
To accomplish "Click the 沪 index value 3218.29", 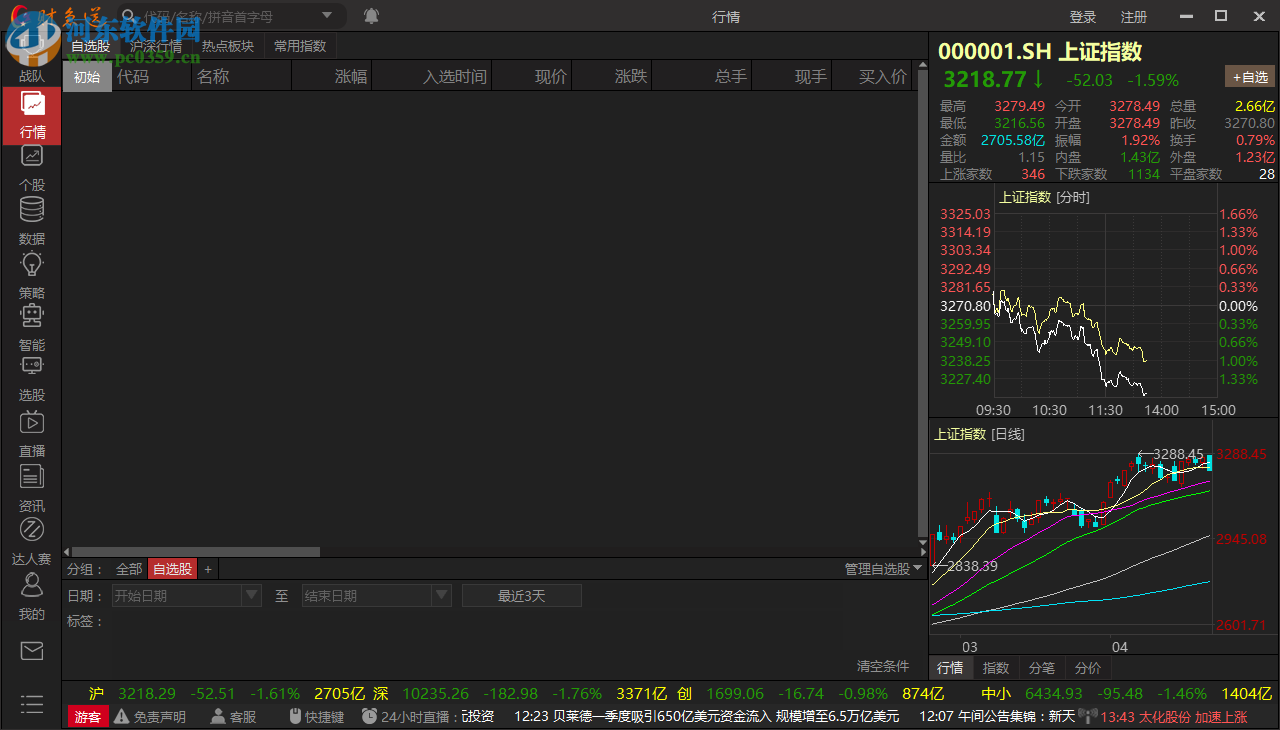I will tap(147, 693).
